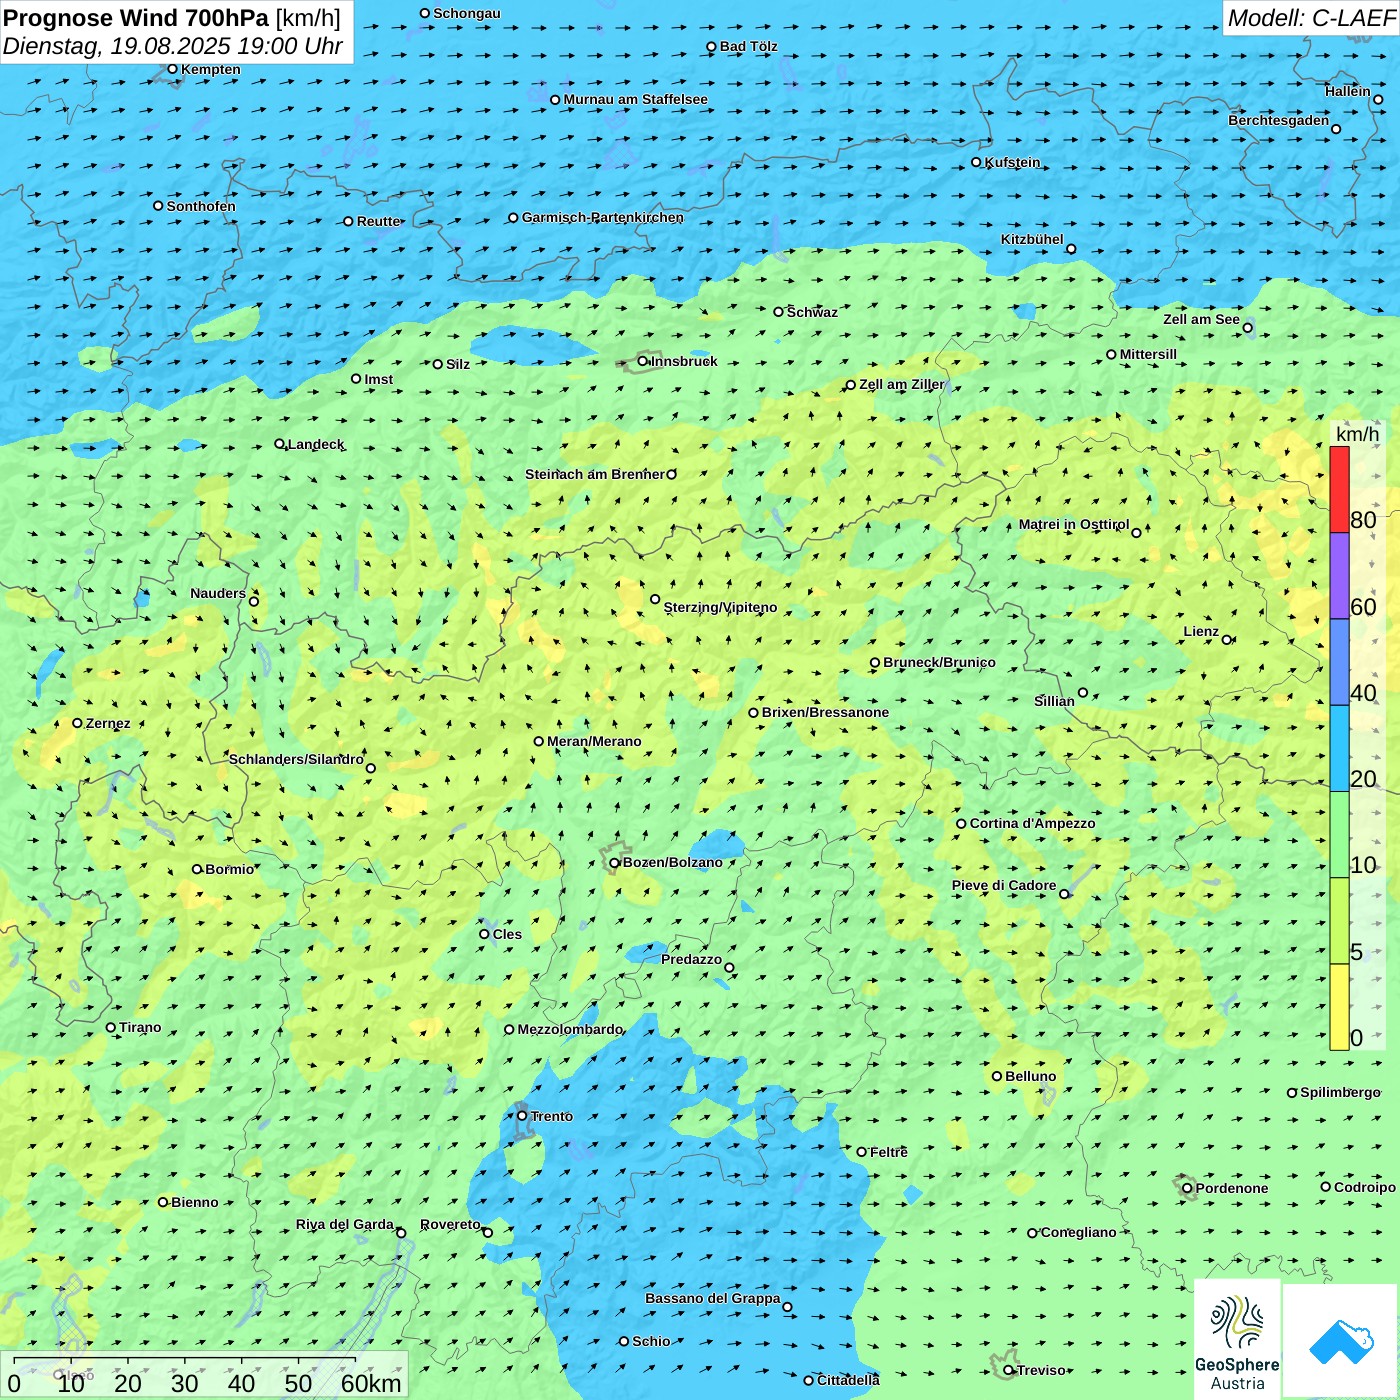Click the date 'Dienstag, 19.08.2025 19:00 Uhr'
Image resolution: width=1400 pixels, height=1400 pixels.
point(173,46)
